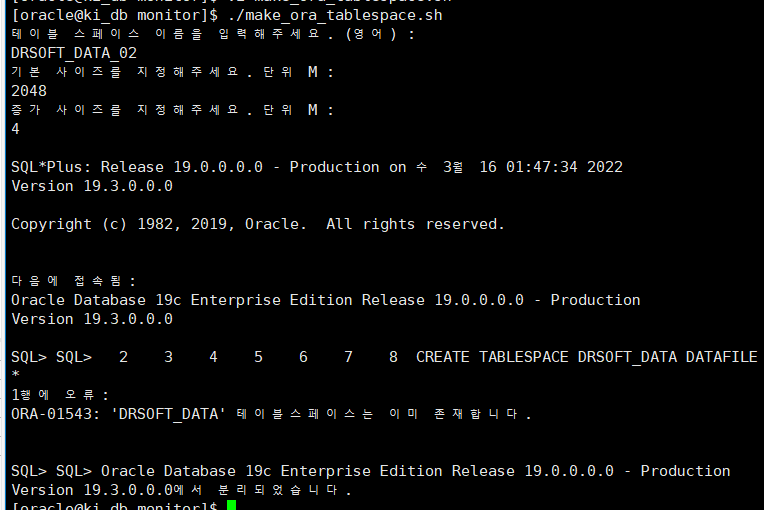Click the 테이블 스페이스 이름을 입력해주세요 prompt
Viewport: 764px width, 510px height.
(213, 34)
